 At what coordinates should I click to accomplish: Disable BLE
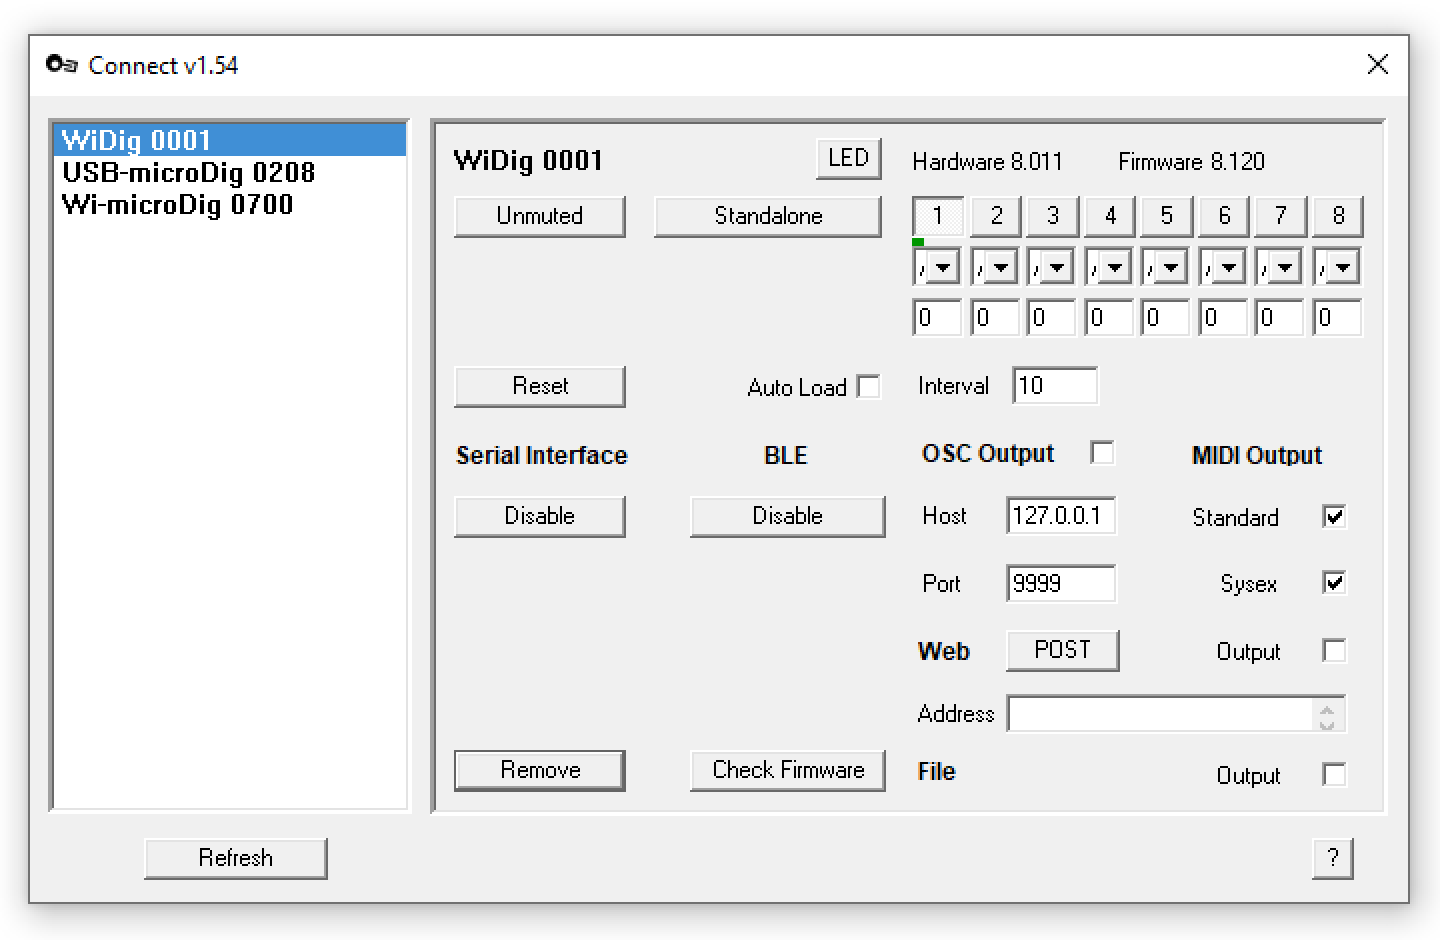[x=788, y=516]
